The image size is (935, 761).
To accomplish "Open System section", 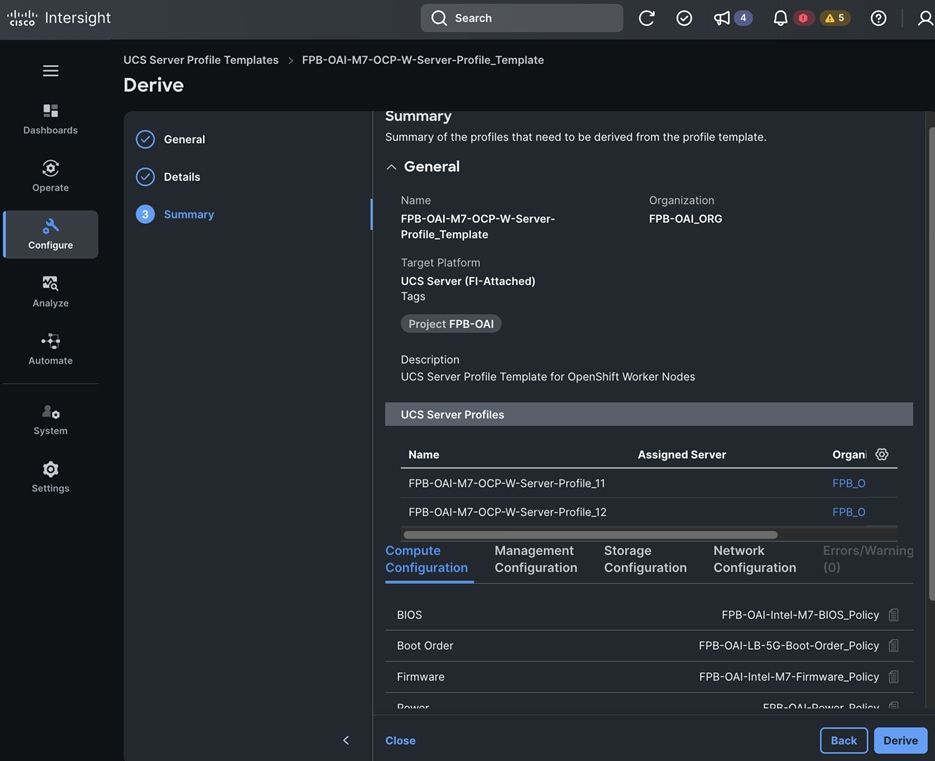I will point(51,420).
